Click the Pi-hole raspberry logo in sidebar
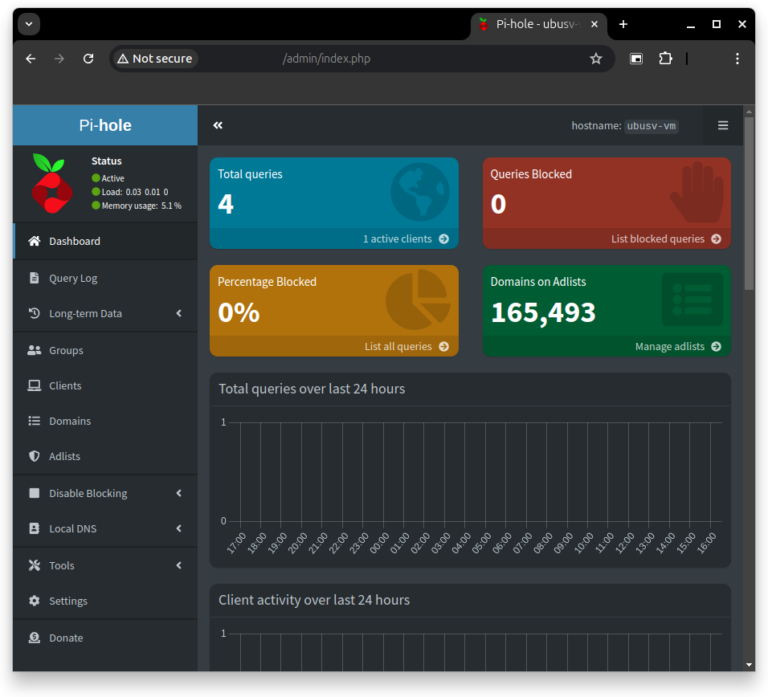Viewport: 768px width, 697px height. pyautogui.click(x=51, y=184)
